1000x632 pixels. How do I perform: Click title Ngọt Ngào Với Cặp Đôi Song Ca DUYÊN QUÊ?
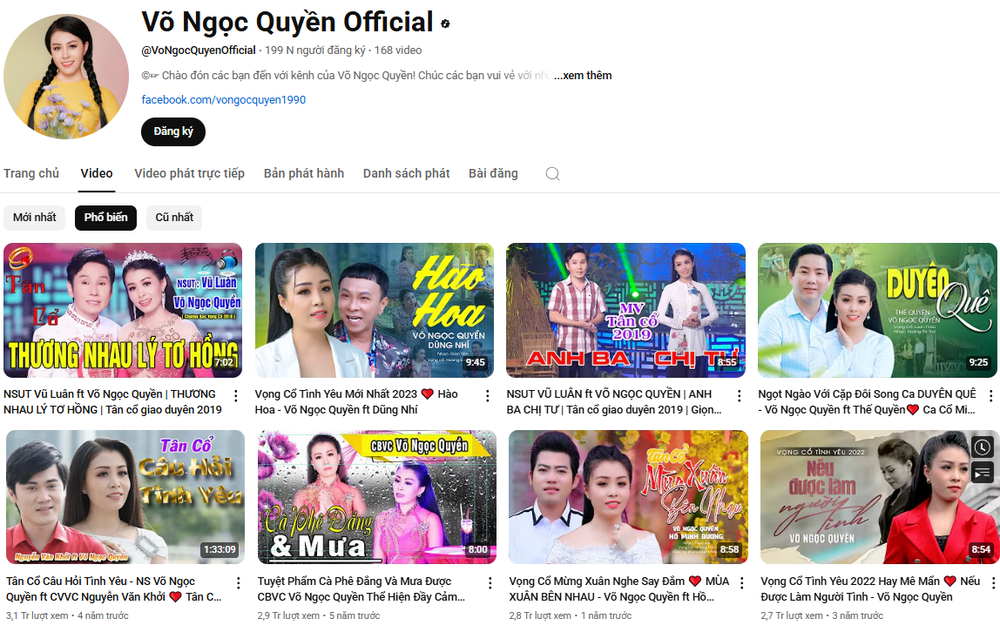pos(867,402)
